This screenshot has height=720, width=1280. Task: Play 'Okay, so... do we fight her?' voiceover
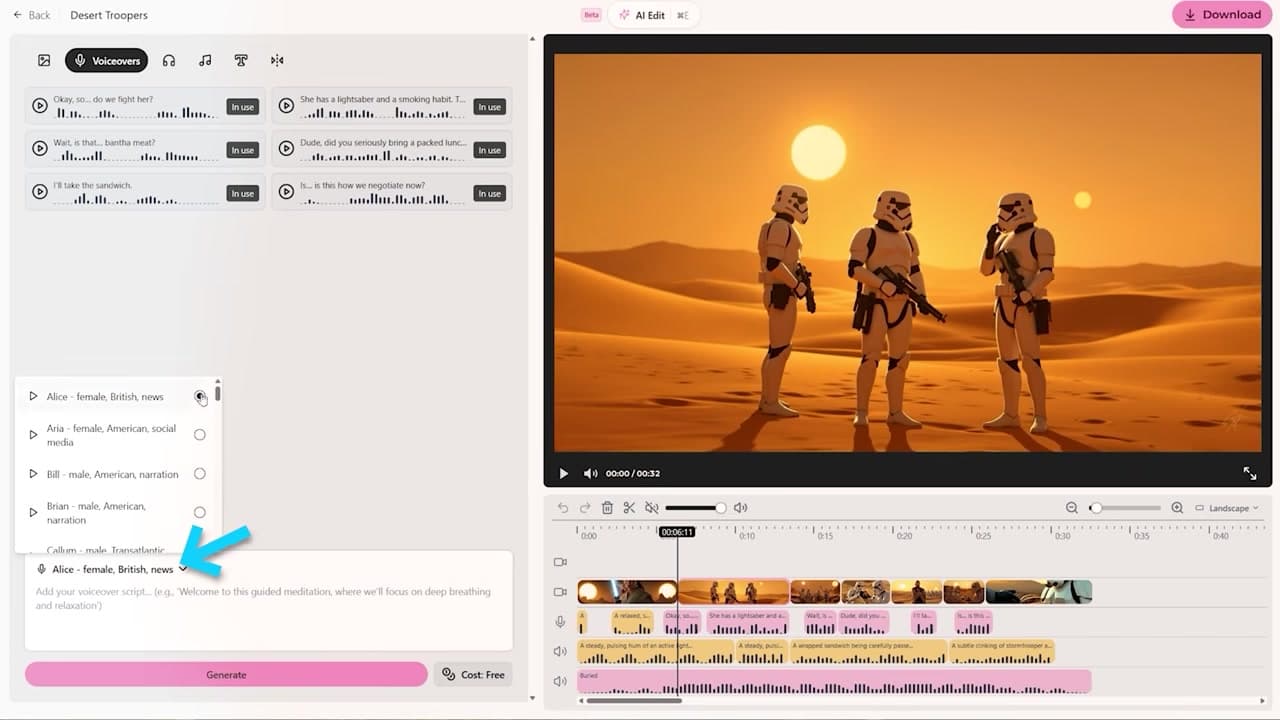point(40,105)
